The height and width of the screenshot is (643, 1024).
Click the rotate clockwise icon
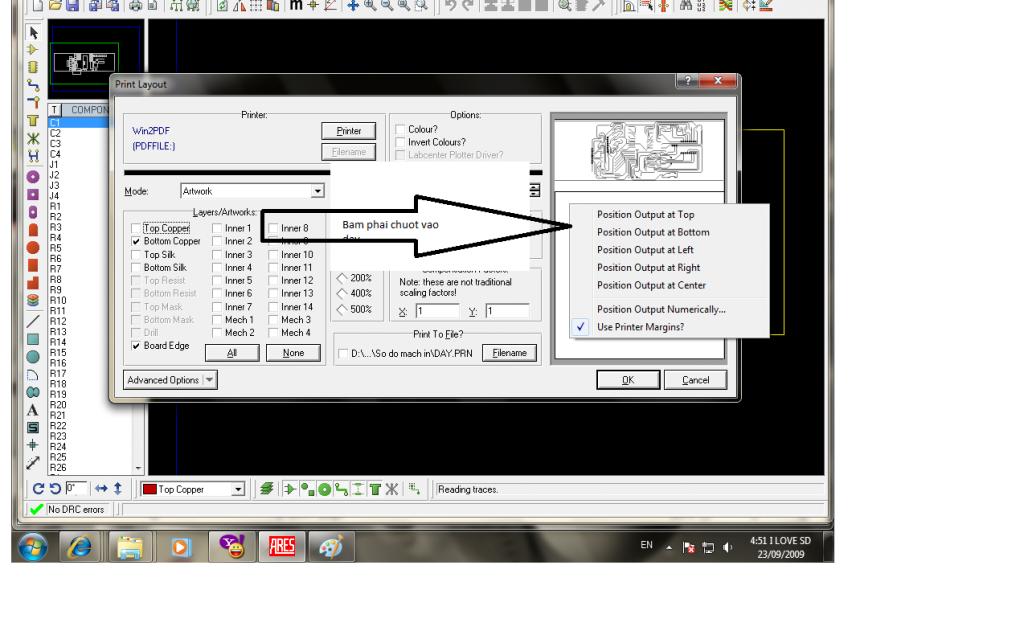point(38,488)
